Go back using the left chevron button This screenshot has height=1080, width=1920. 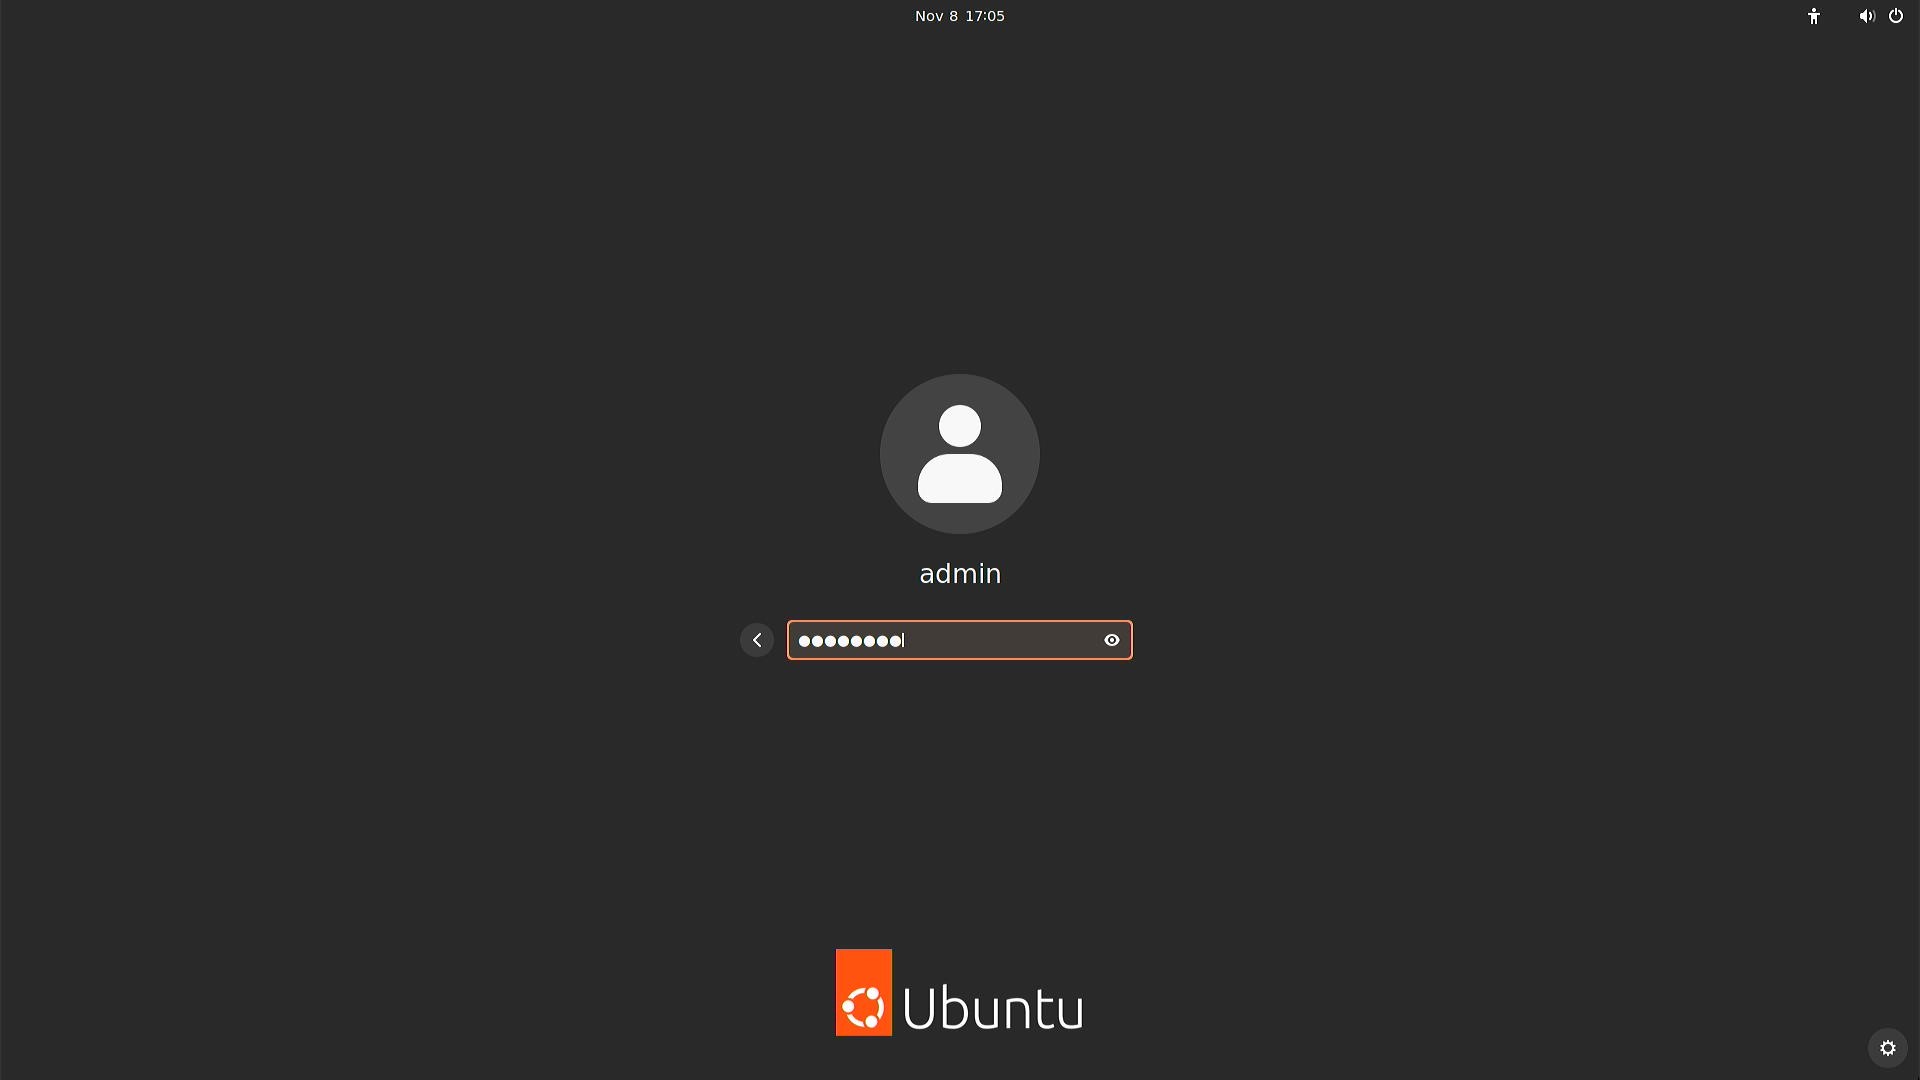click(x=757, y=640)
